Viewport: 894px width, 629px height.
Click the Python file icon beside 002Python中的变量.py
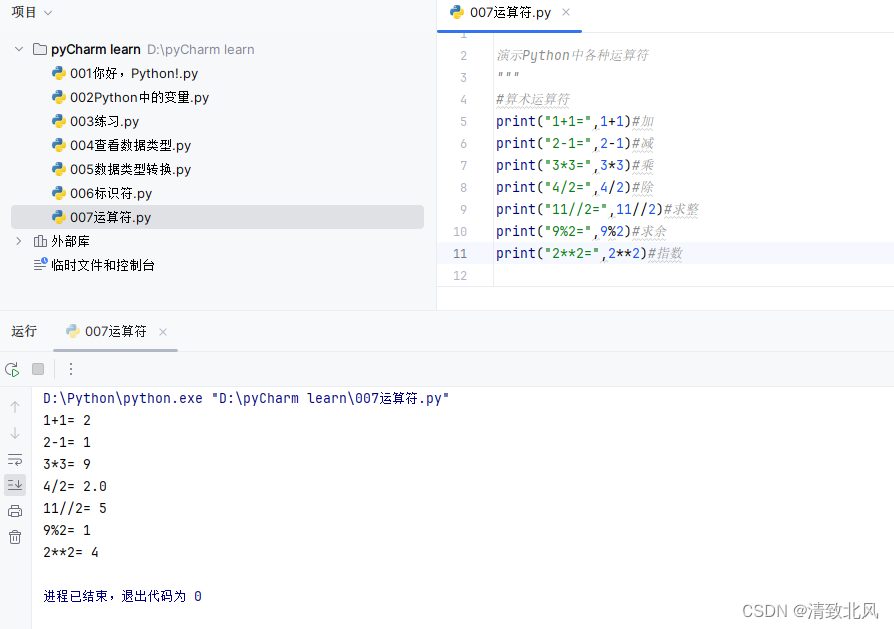[x=58, y=97]
